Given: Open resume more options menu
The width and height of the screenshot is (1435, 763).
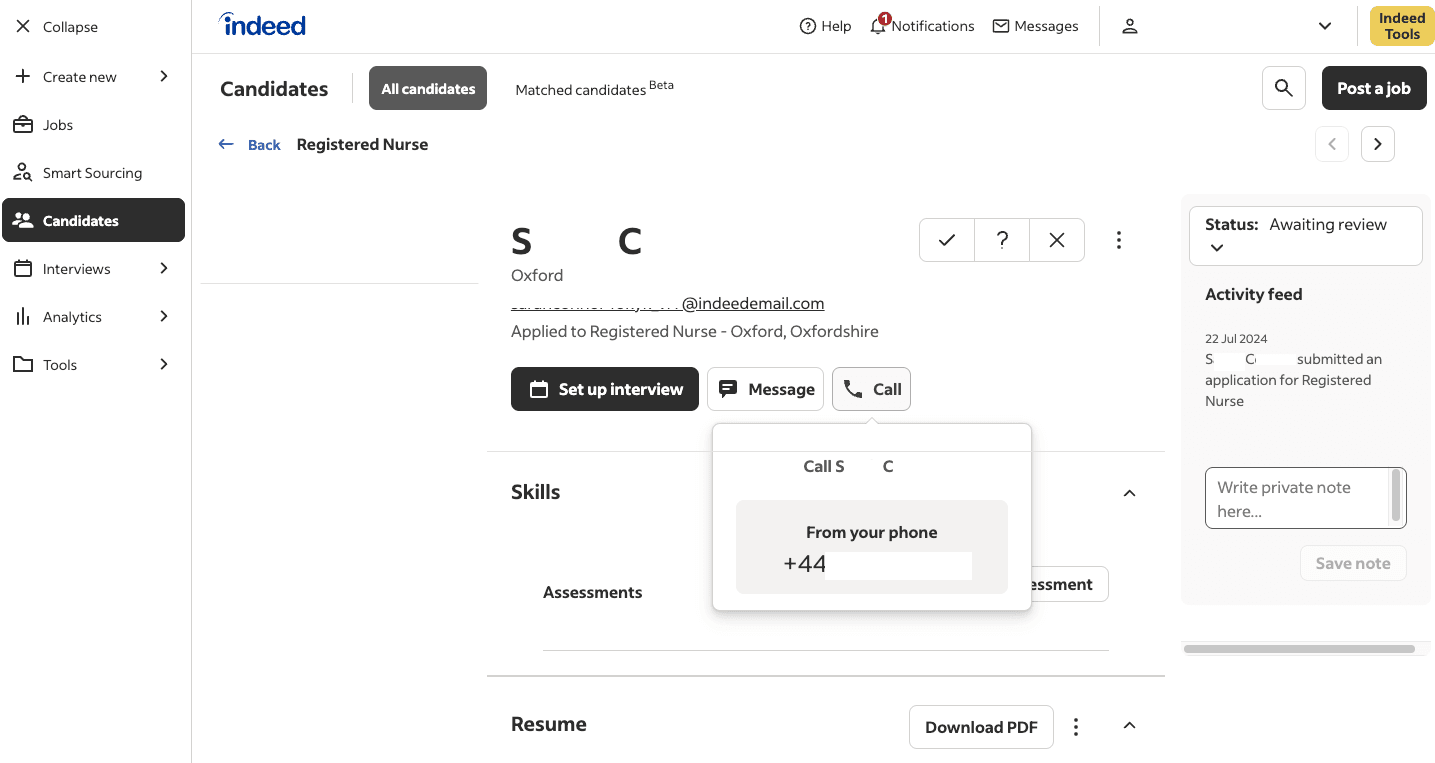Looking at the screenshot, I should [x=1076, y=727].
